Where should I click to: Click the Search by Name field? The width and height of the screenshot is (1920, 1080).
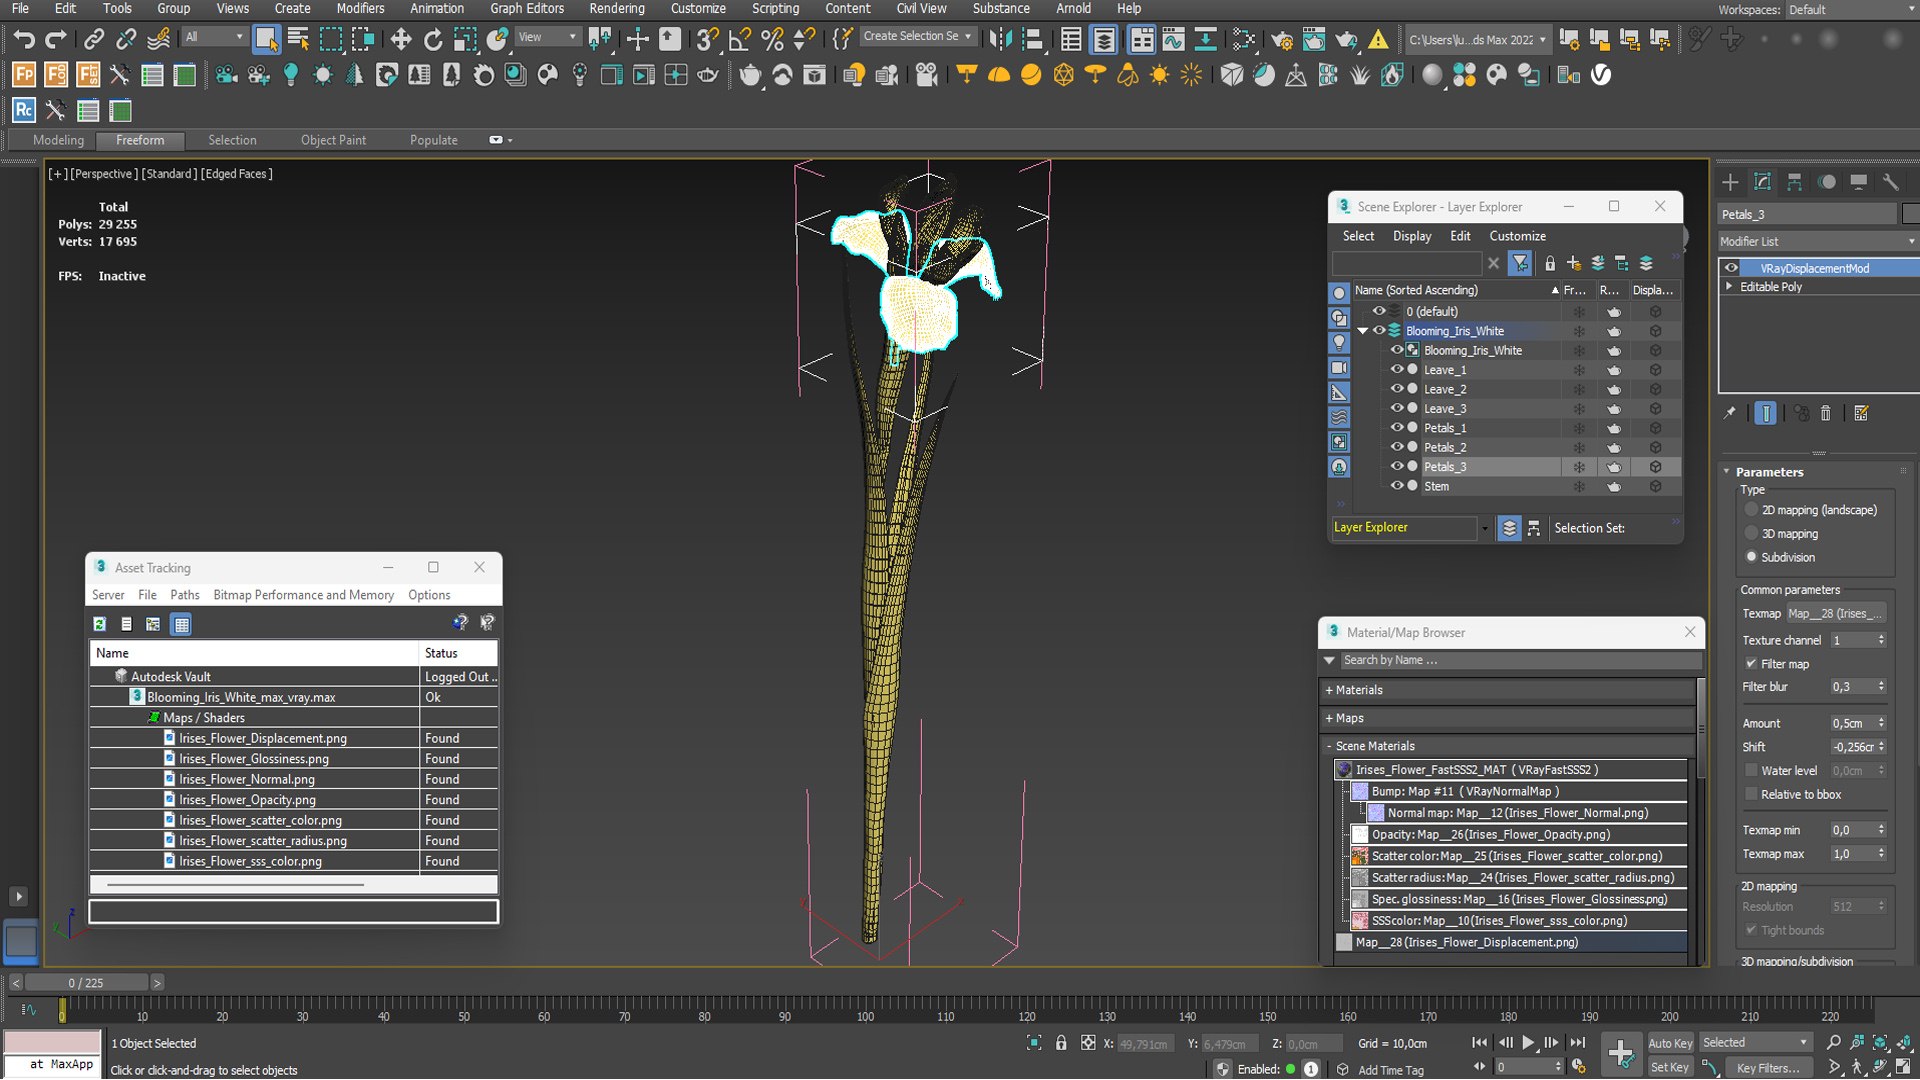tap(1520, 660)
